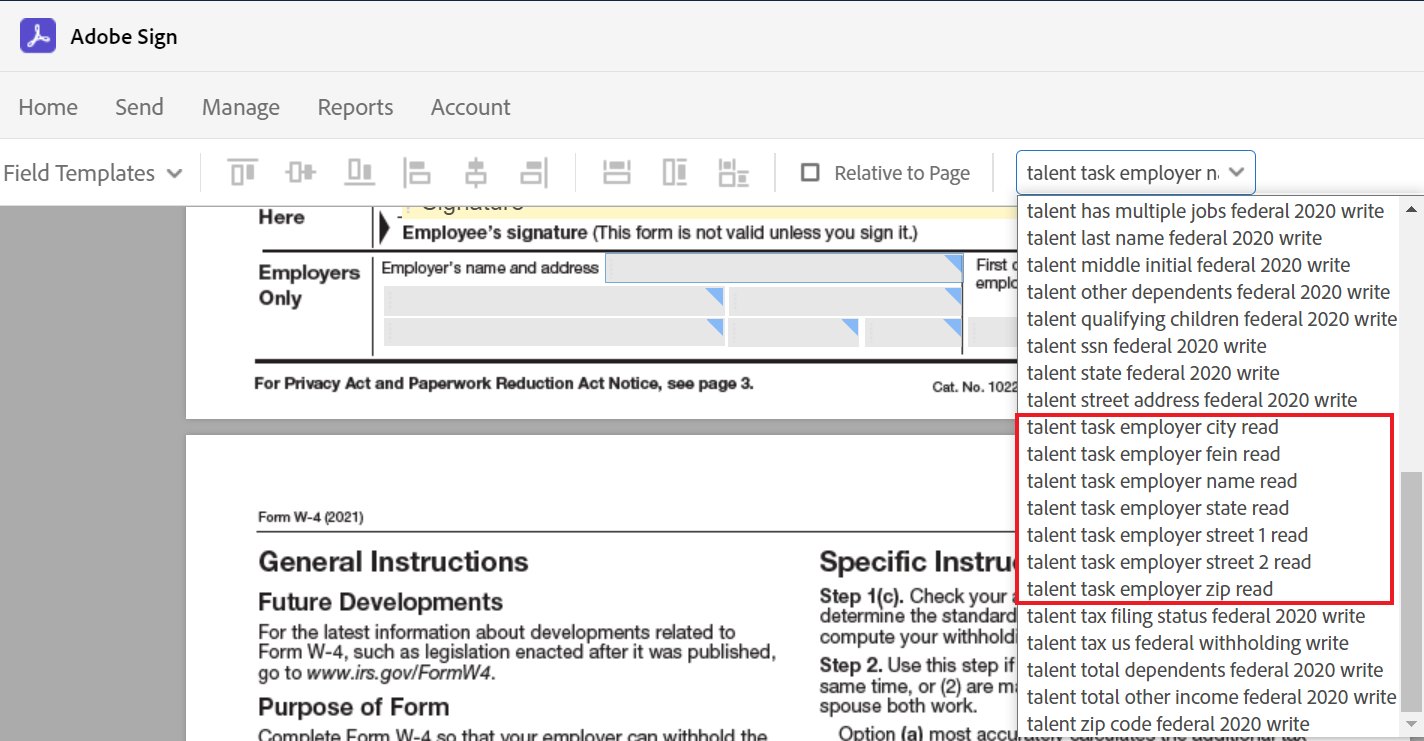
Task: Click the dropdown list scrollbar down arrow
Action: (x=1412, y=723)
